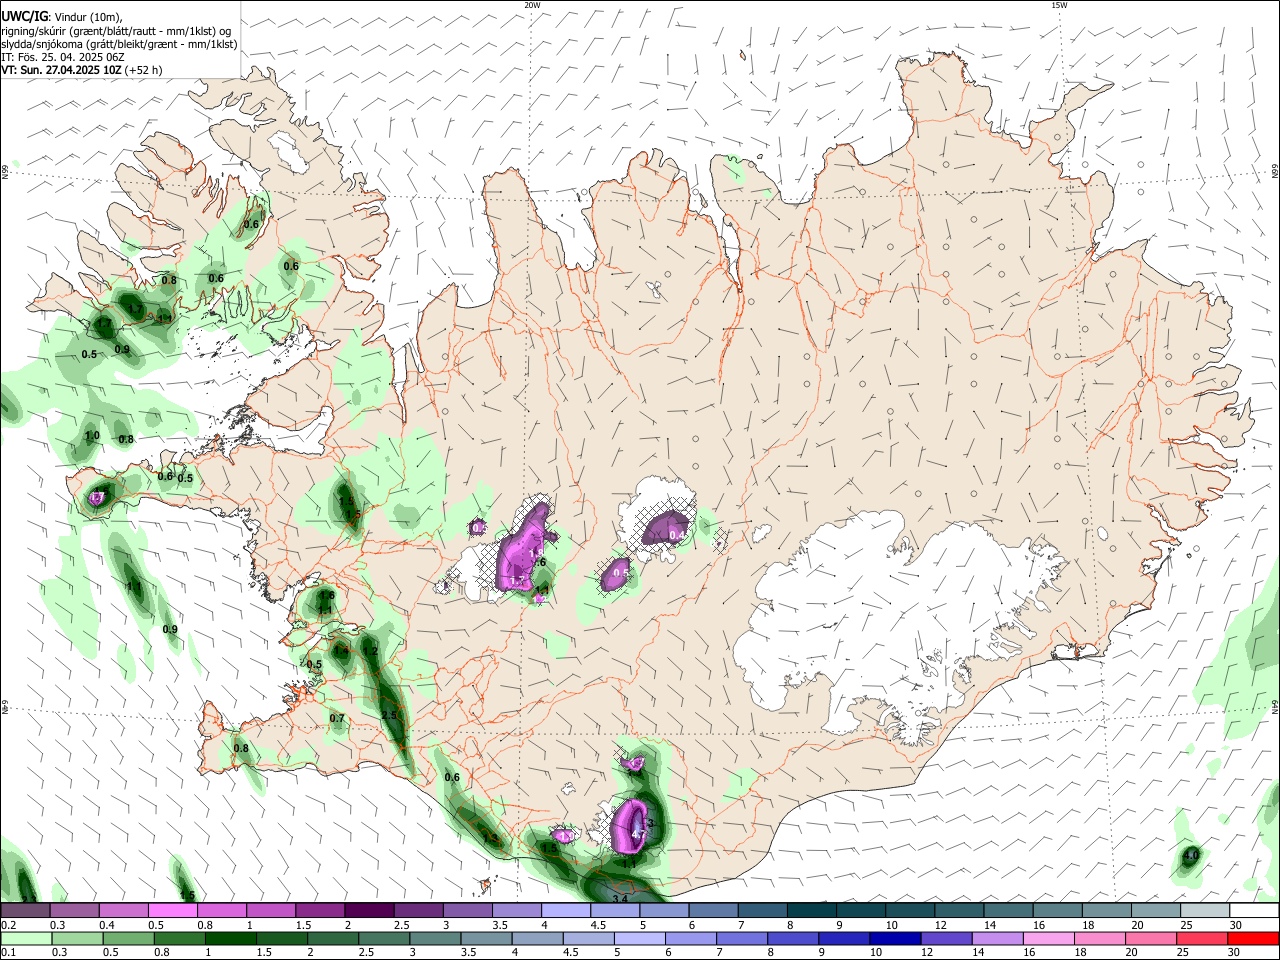Pick the light pink 16 swatch in the rain legend
This screenshot has width=1280, height=960.
[1049, 939]
